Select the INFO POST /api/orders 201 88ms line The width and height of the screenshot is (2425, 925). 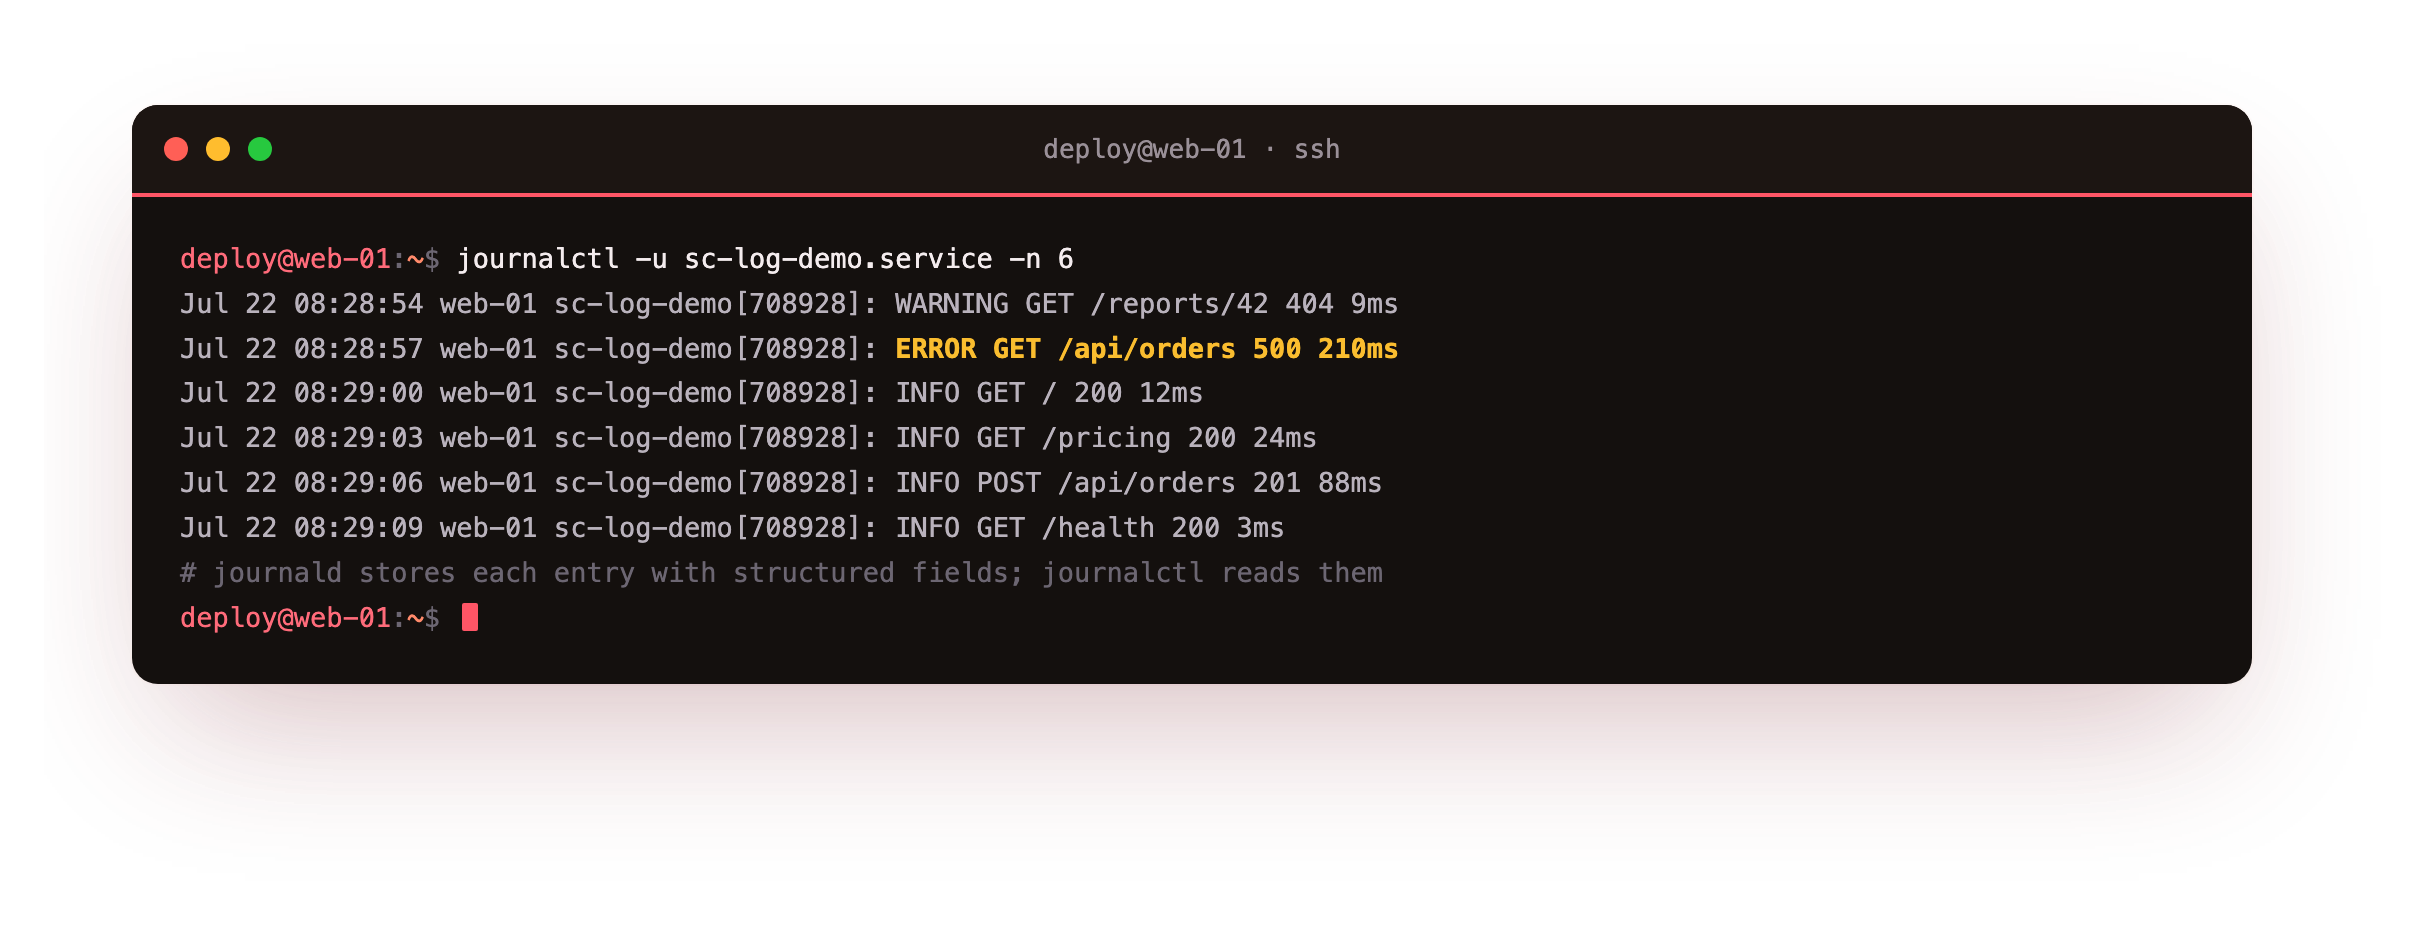click(x=781, y=483)
